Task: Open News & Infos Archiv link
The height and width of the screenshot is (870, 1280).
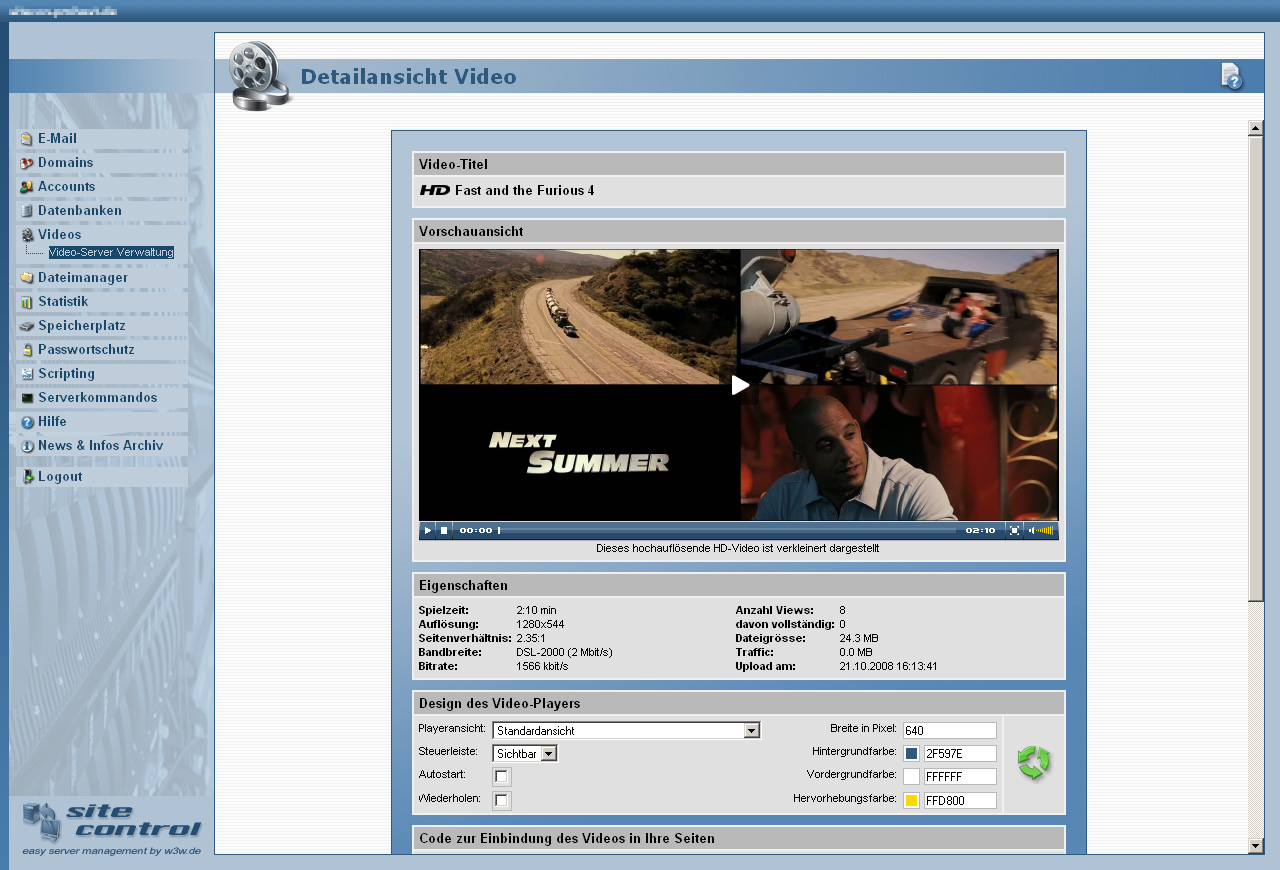Action: click(x=101, y=446)
